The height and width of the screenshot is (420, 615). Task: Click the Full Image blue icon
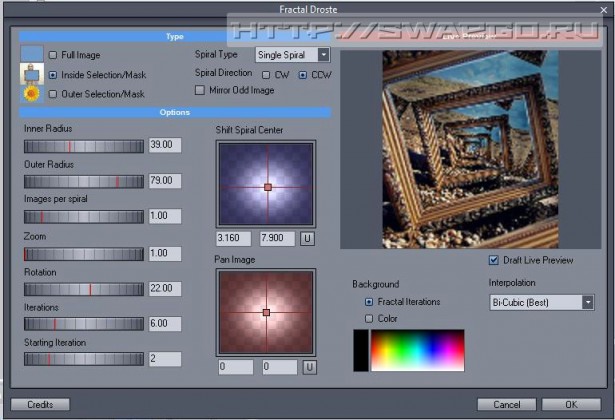pos(32,53)
